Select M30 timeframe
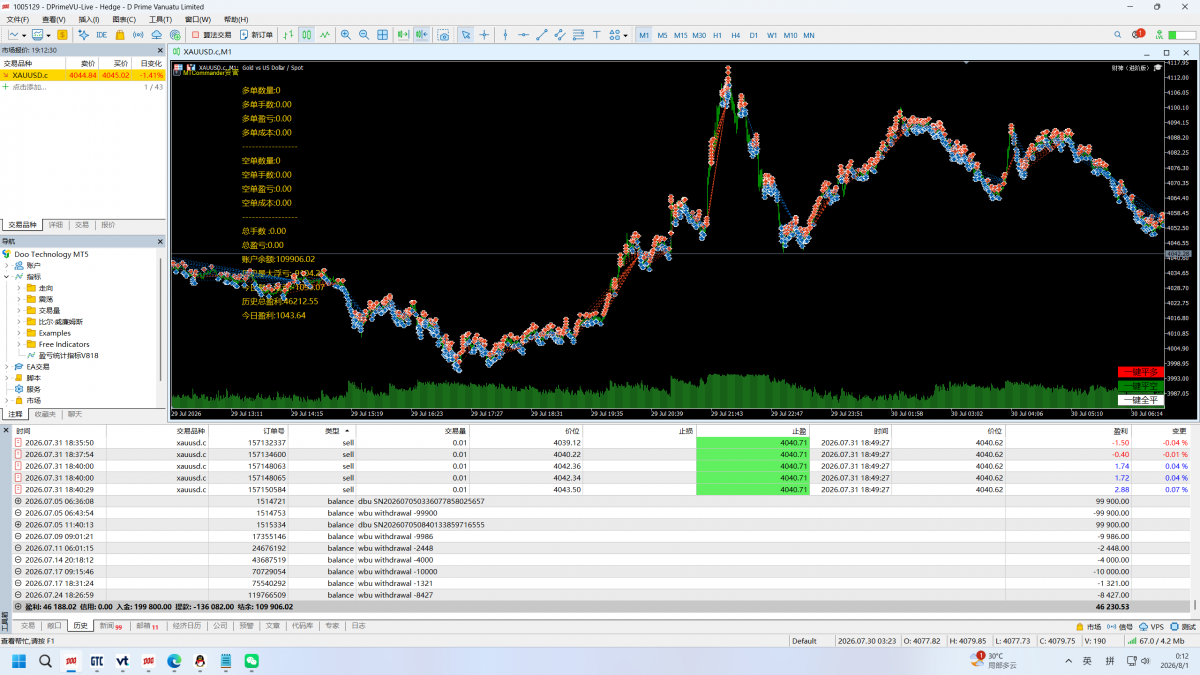The image size is (1200, 675). (699, 35)
